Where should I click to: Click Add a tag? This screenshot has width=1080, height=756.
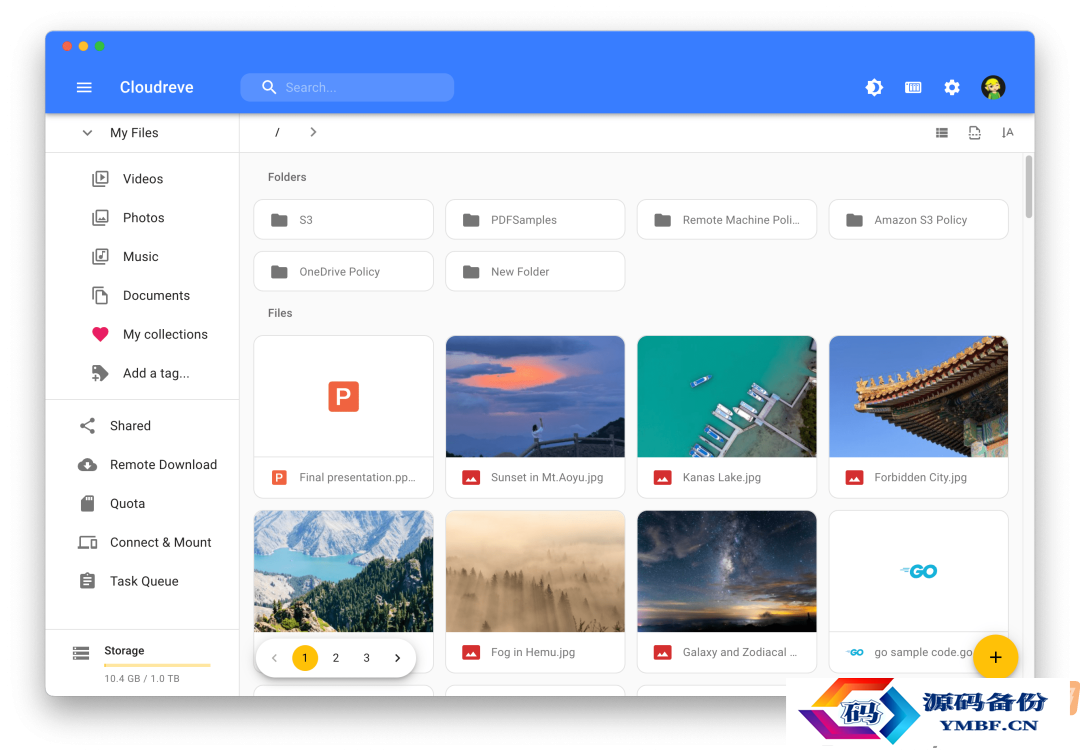pos(143,373)
